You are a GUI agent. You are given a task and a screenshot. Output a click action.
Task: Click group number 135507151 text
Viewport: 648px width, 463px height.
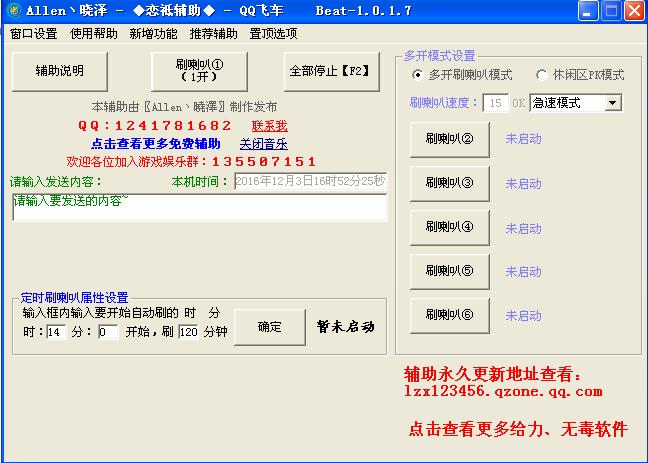pos(264,162)
